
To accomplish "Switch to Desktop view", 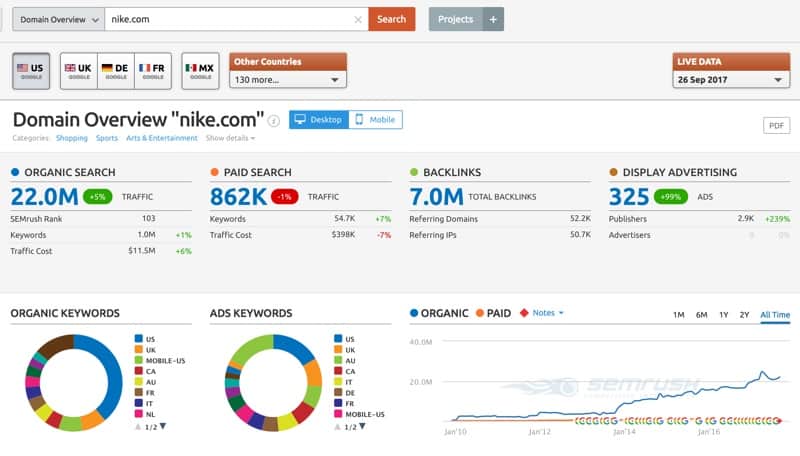I will (318, 120).
